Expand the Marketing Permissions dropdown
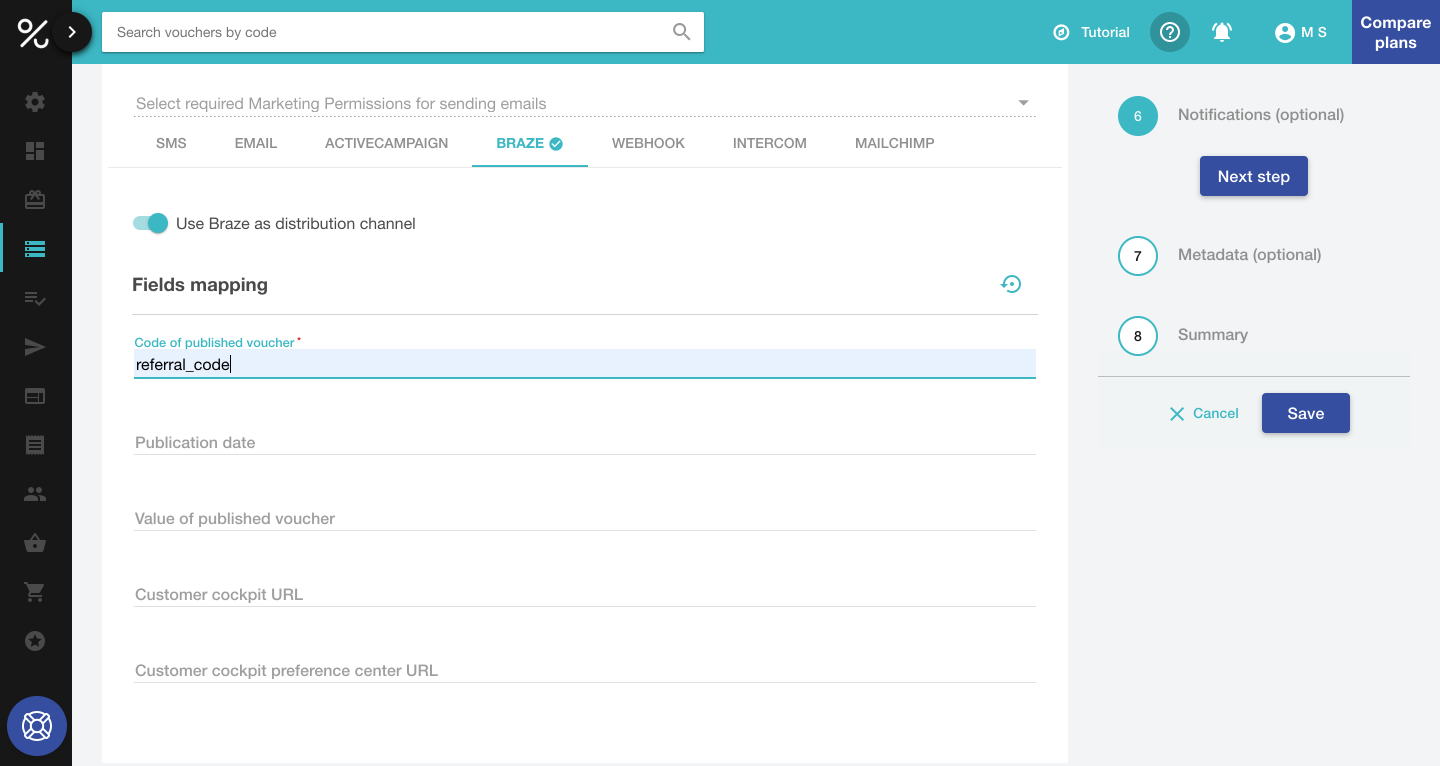 [x=1022, y=103]
